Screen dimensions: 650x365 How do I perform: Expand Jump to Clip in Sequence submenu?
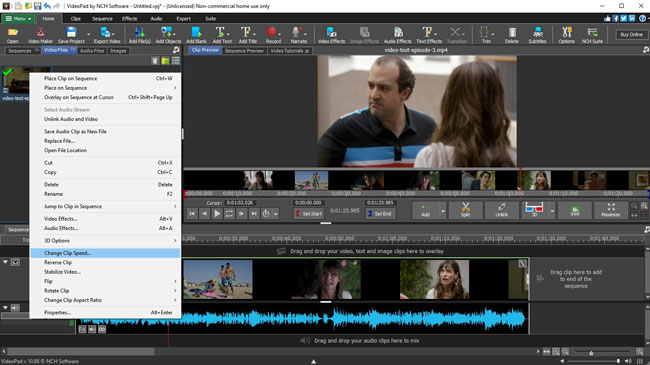point(105,206)
